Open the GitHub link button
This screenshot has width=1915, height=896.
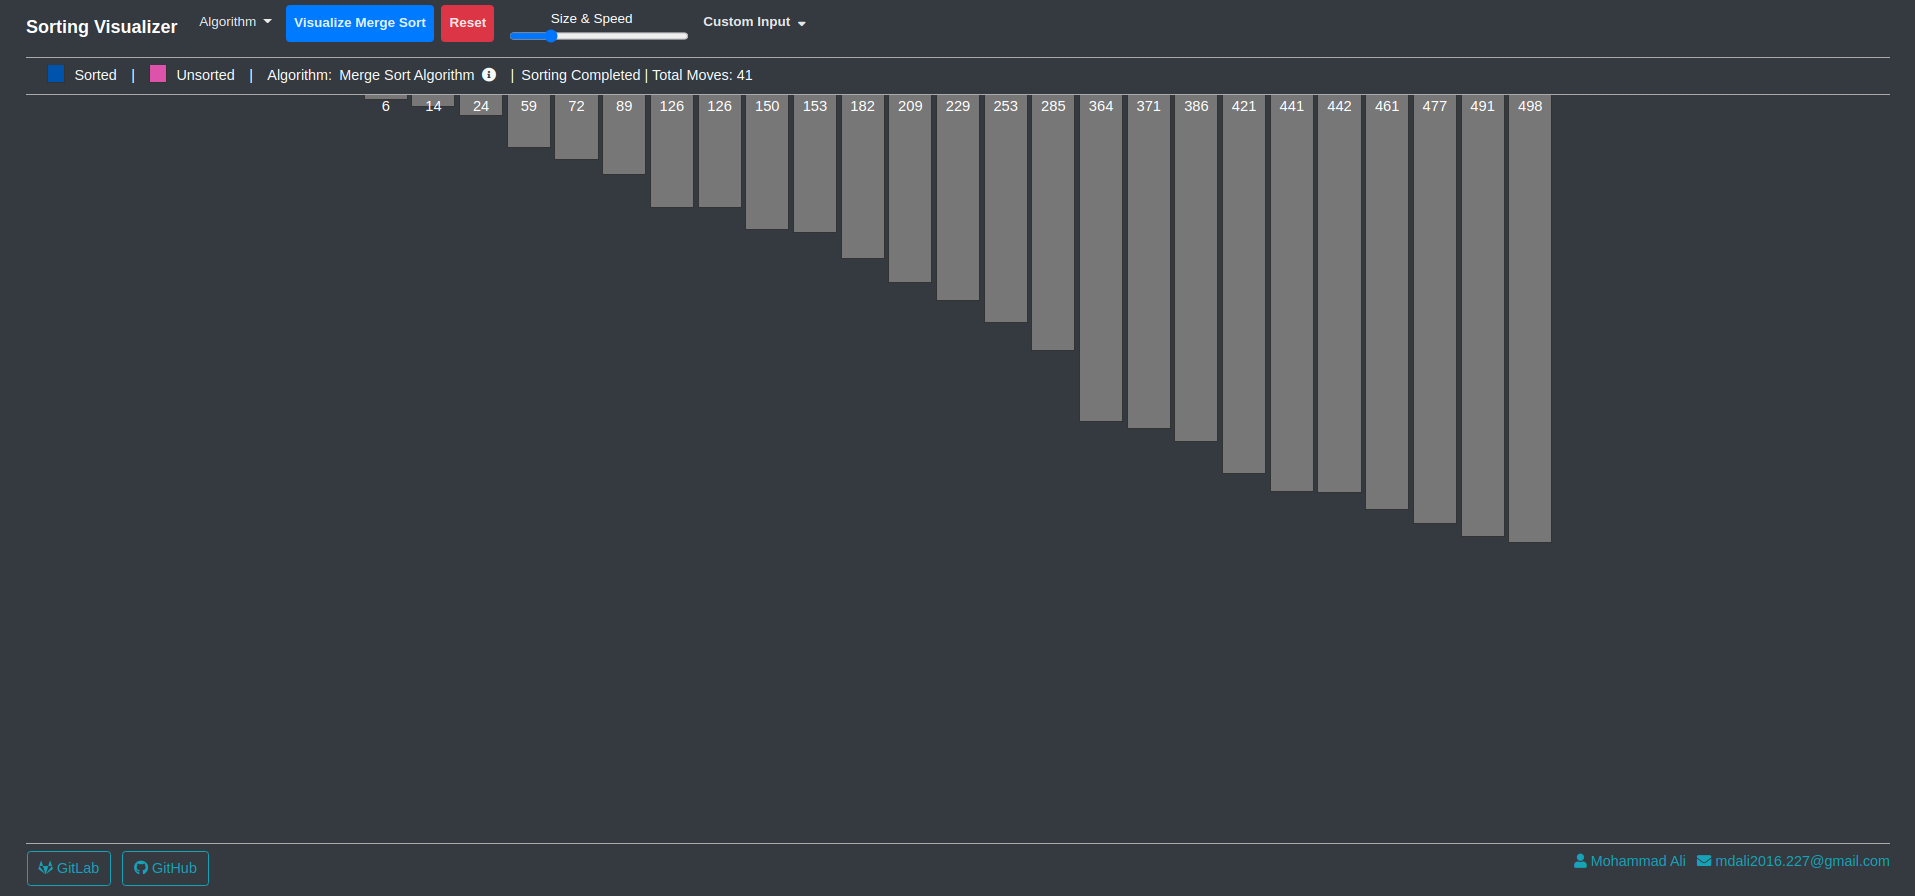pos(165,868)
